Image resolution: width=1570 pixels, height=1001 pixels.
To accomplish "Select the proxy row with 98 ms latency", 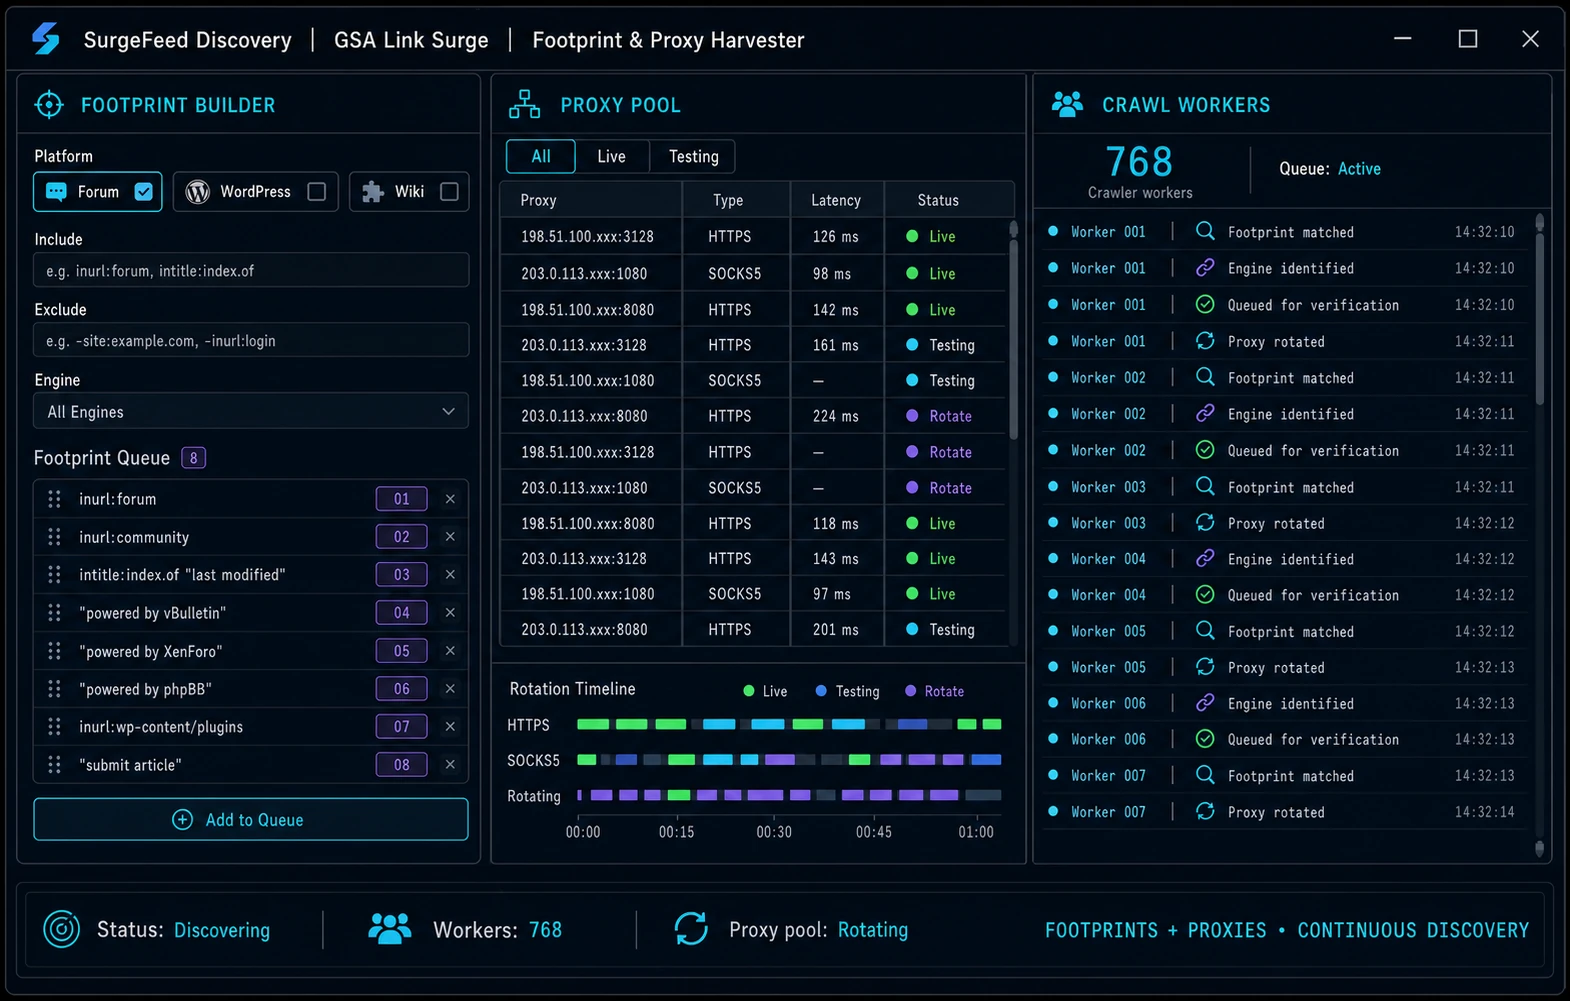I will (x=753, y=273).
